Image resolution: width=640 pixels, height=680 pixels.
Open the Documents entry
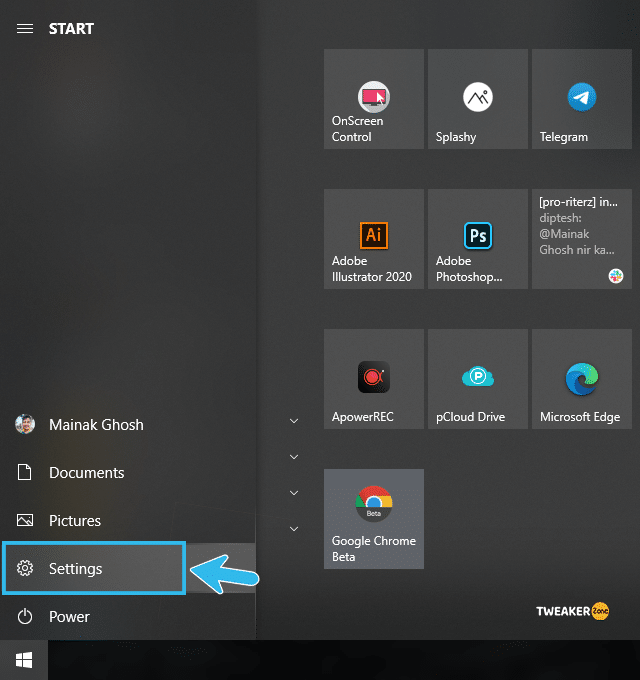pos(128,472)
